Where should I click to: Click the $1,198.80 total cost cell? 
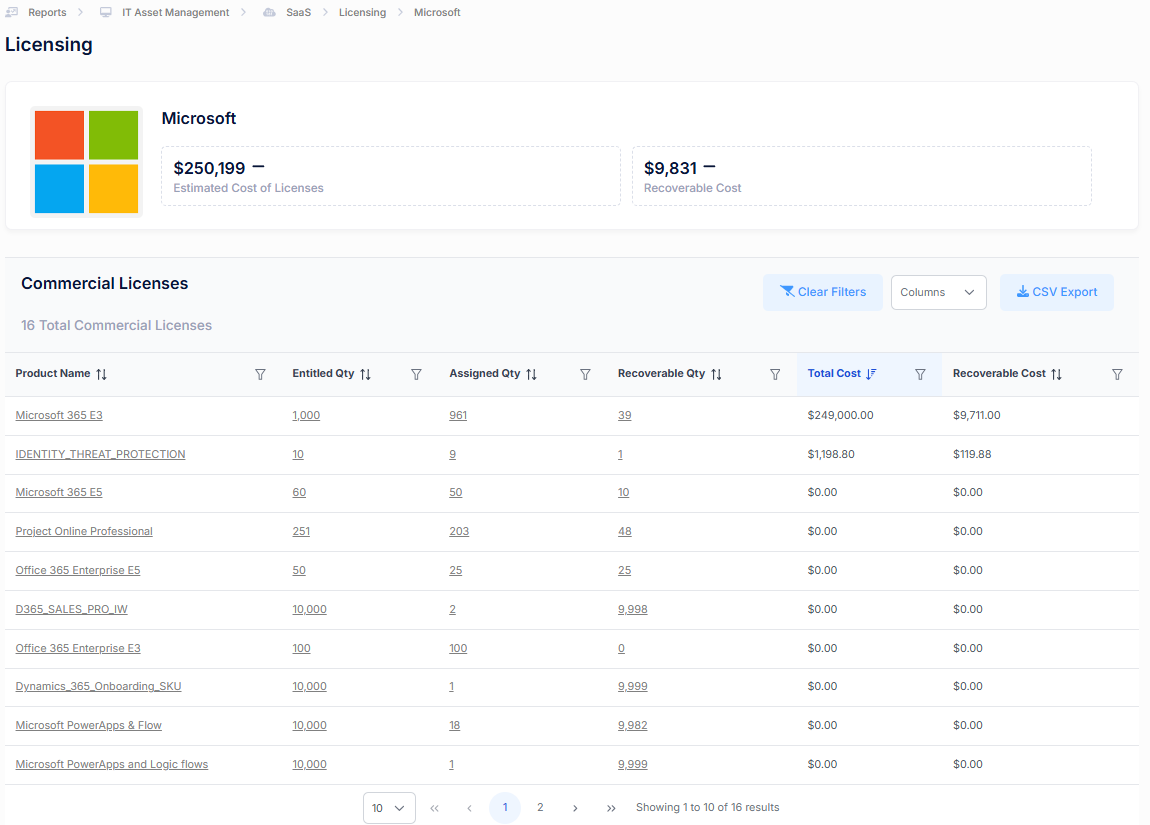(x=830, y=454)
